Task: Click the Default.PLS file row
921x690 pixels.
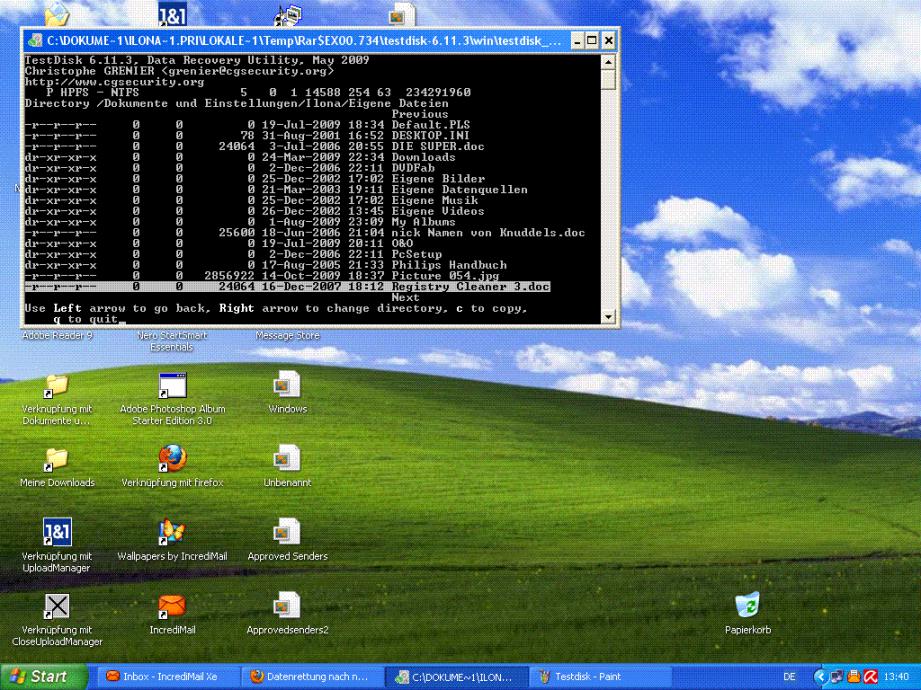Action: click(247, 125)
